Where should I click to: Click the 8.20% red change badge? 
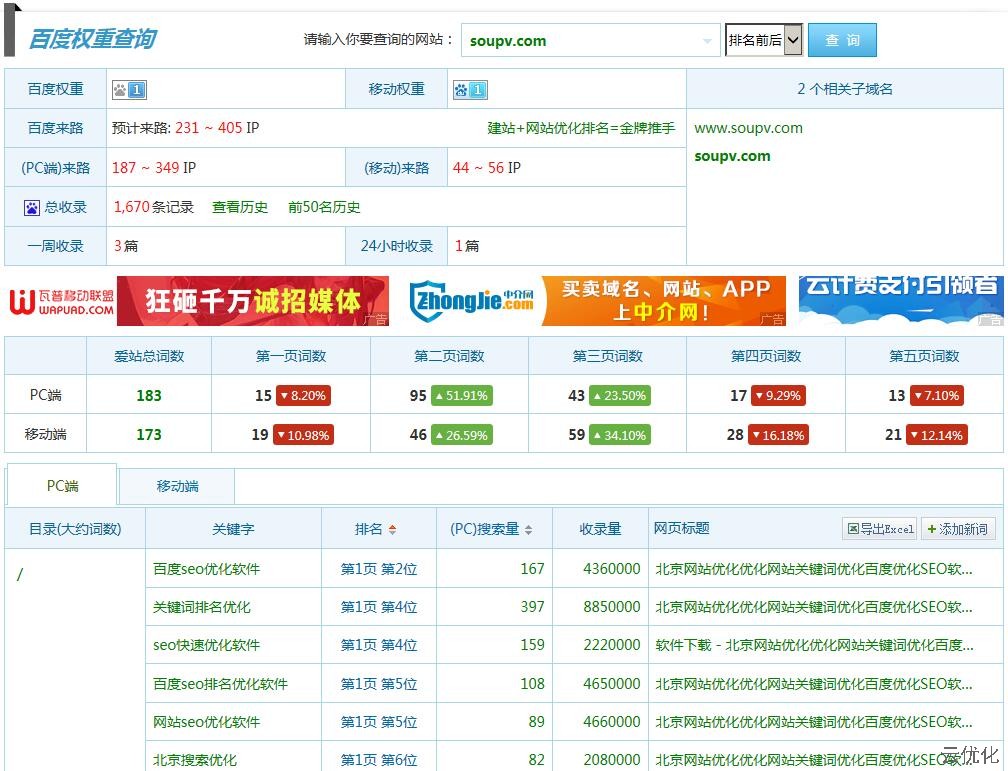pyautogui.click(x=303, y=395)
